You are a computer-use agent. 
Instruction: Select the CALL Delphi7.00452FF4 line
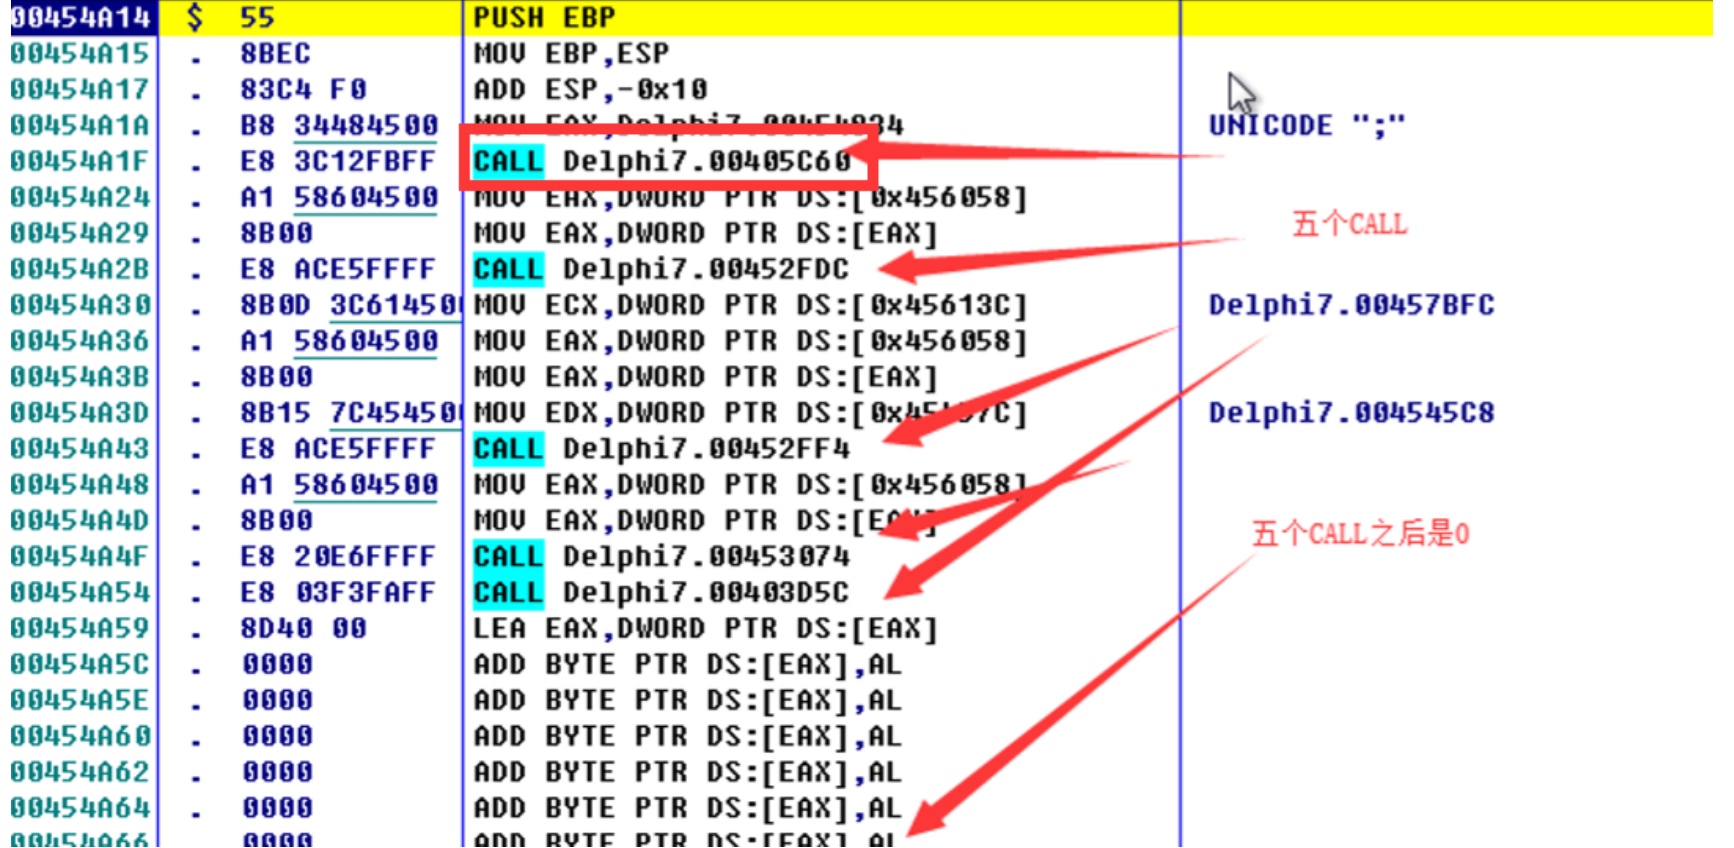[660, 449]
